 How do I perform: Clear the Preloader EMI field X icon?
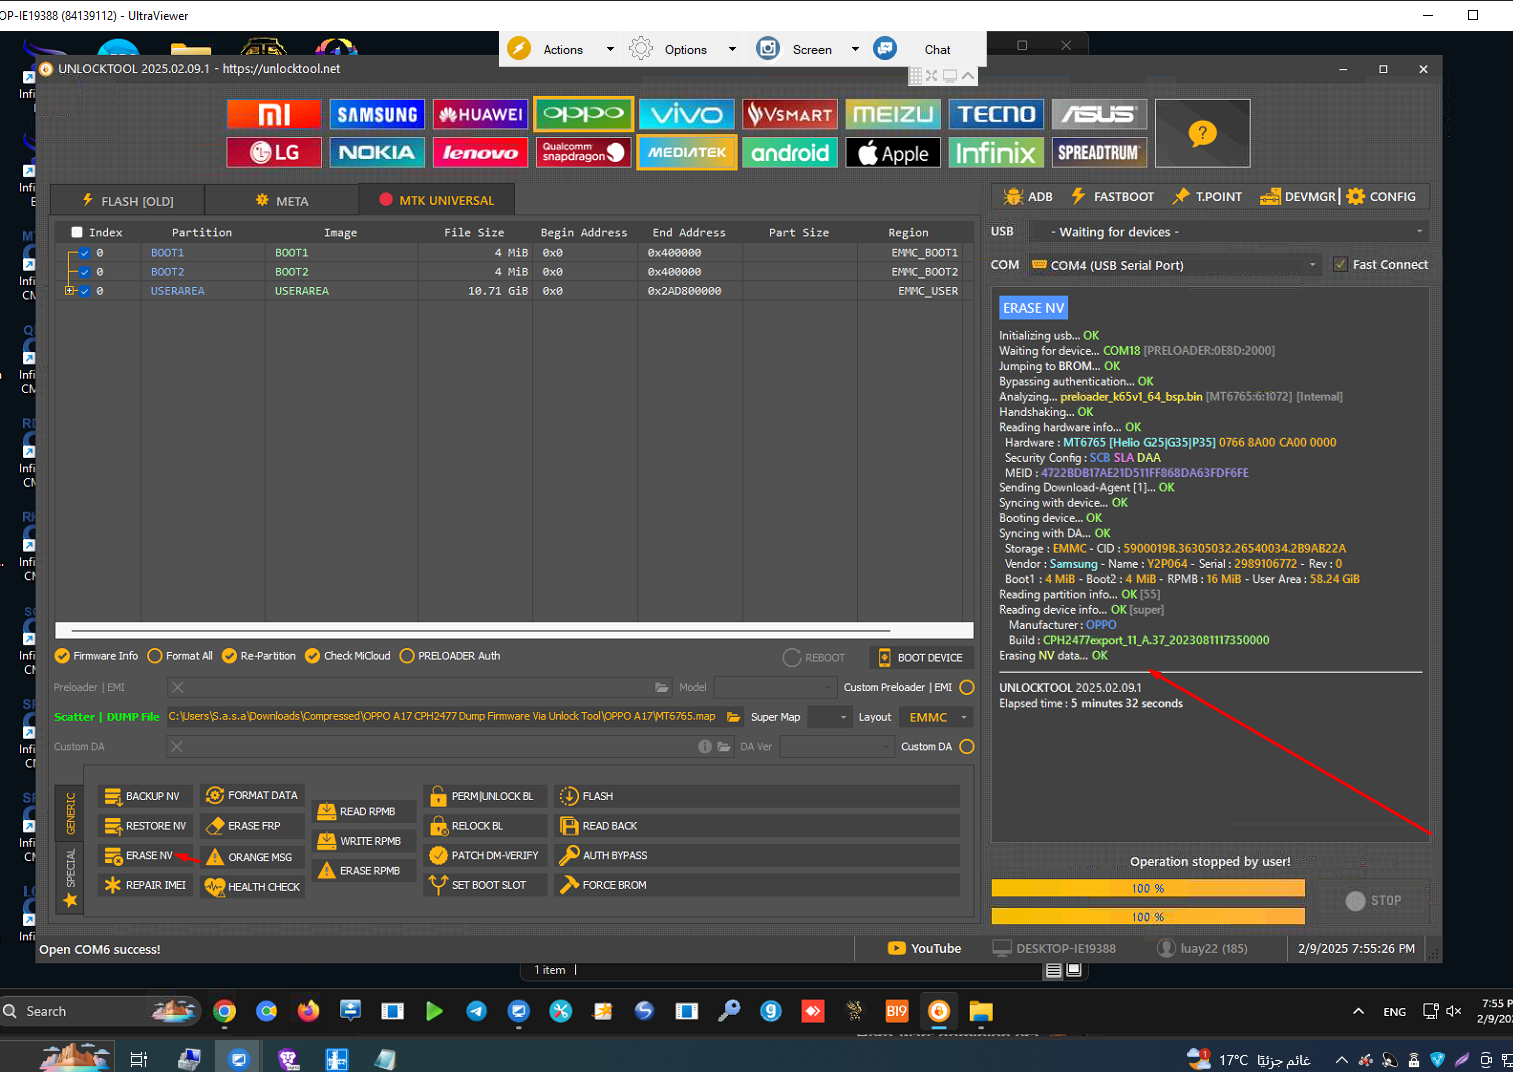pyautogui.click(x=177, y=687)
